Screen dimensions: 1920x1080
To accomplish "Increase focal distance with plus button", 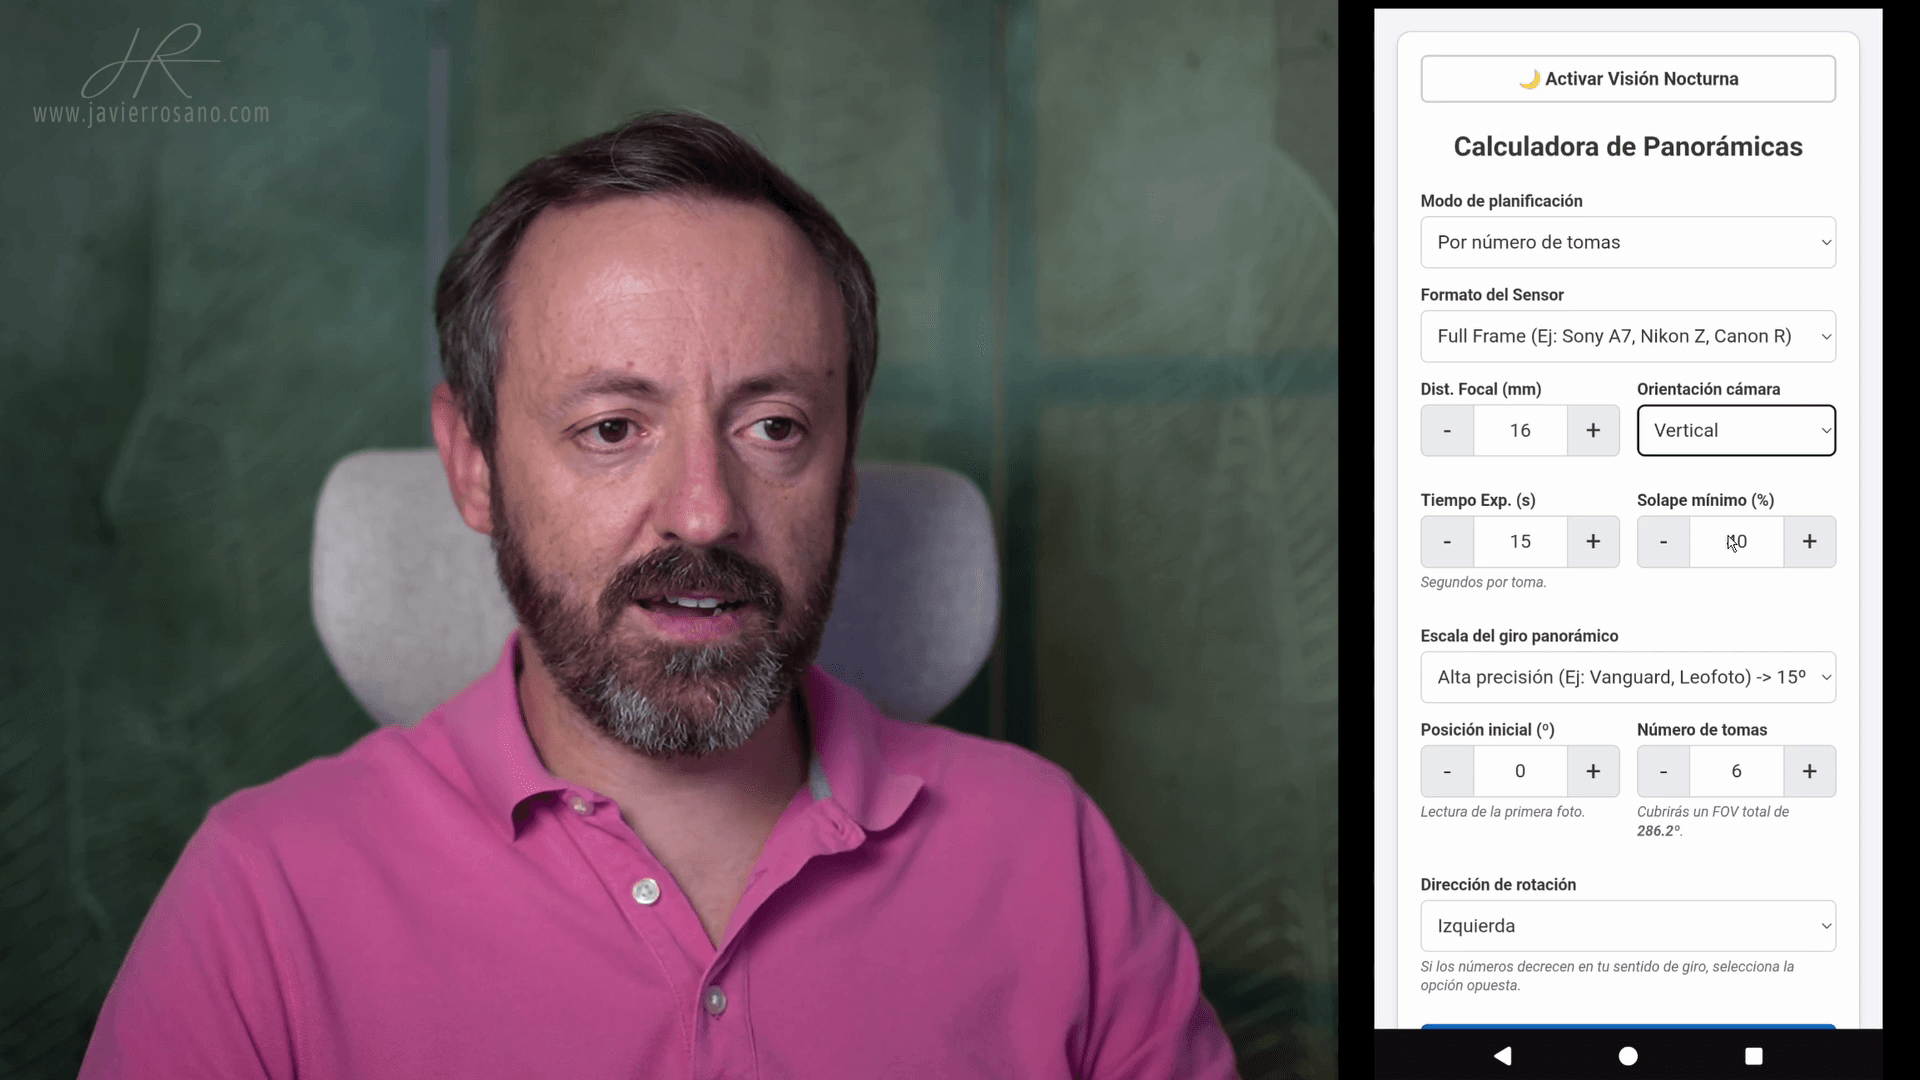I will coord(1593,430).
